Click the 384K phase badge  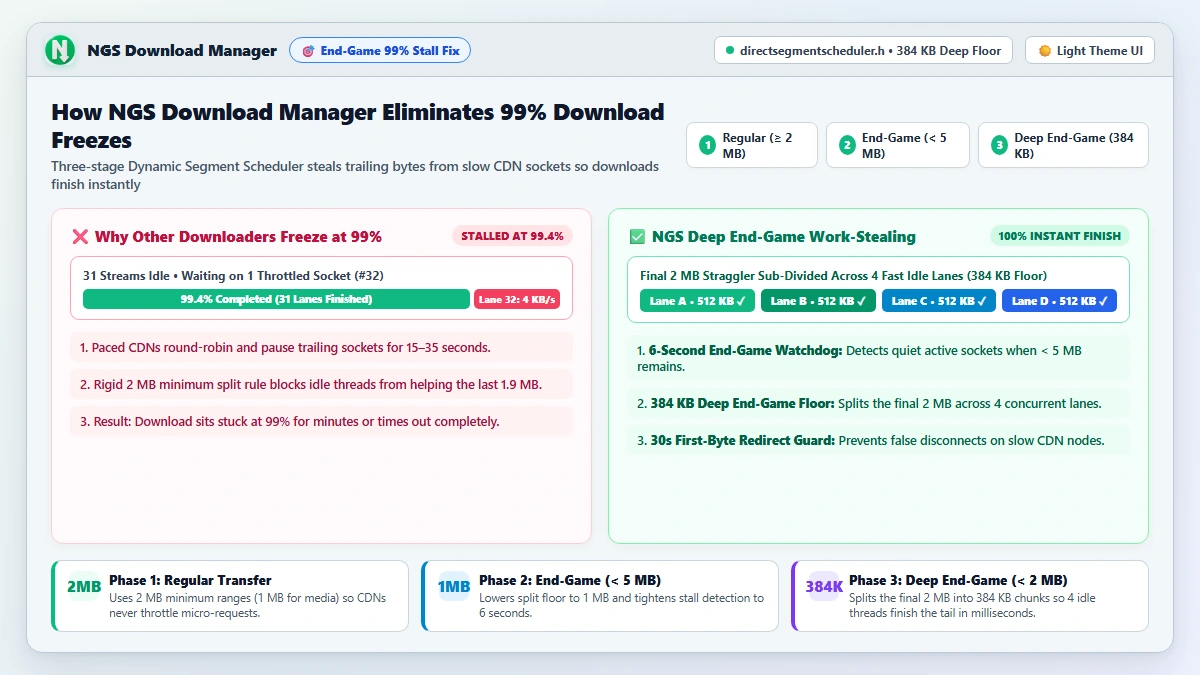(824, 587)
